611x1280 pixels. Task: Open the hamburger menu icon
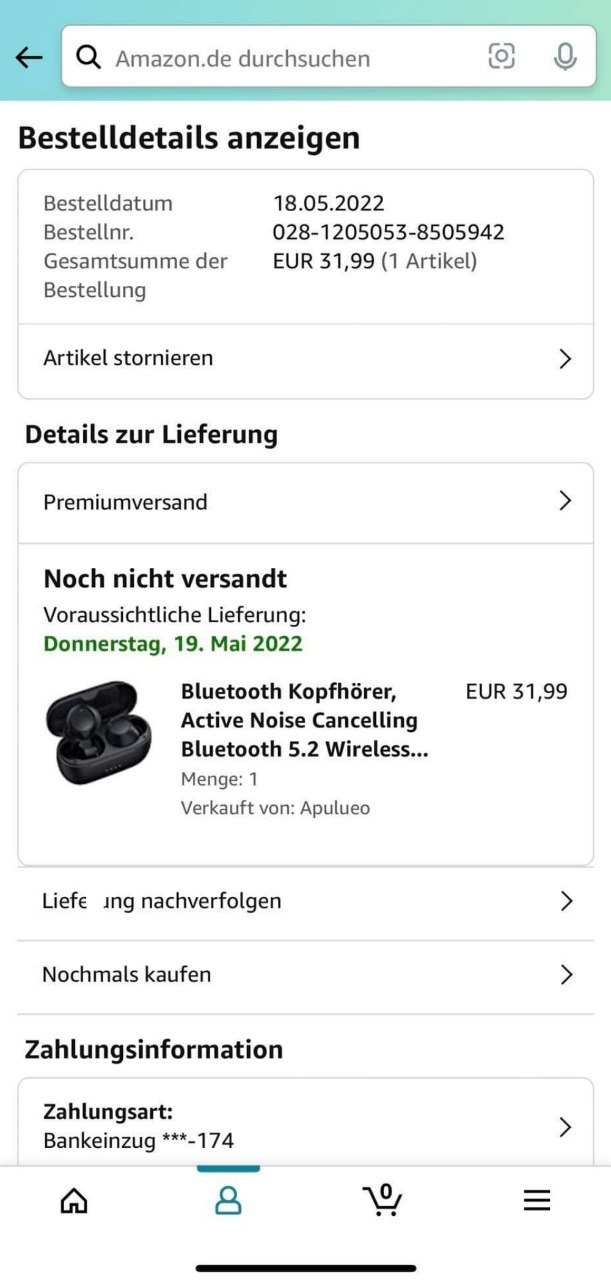[537, 1200]
